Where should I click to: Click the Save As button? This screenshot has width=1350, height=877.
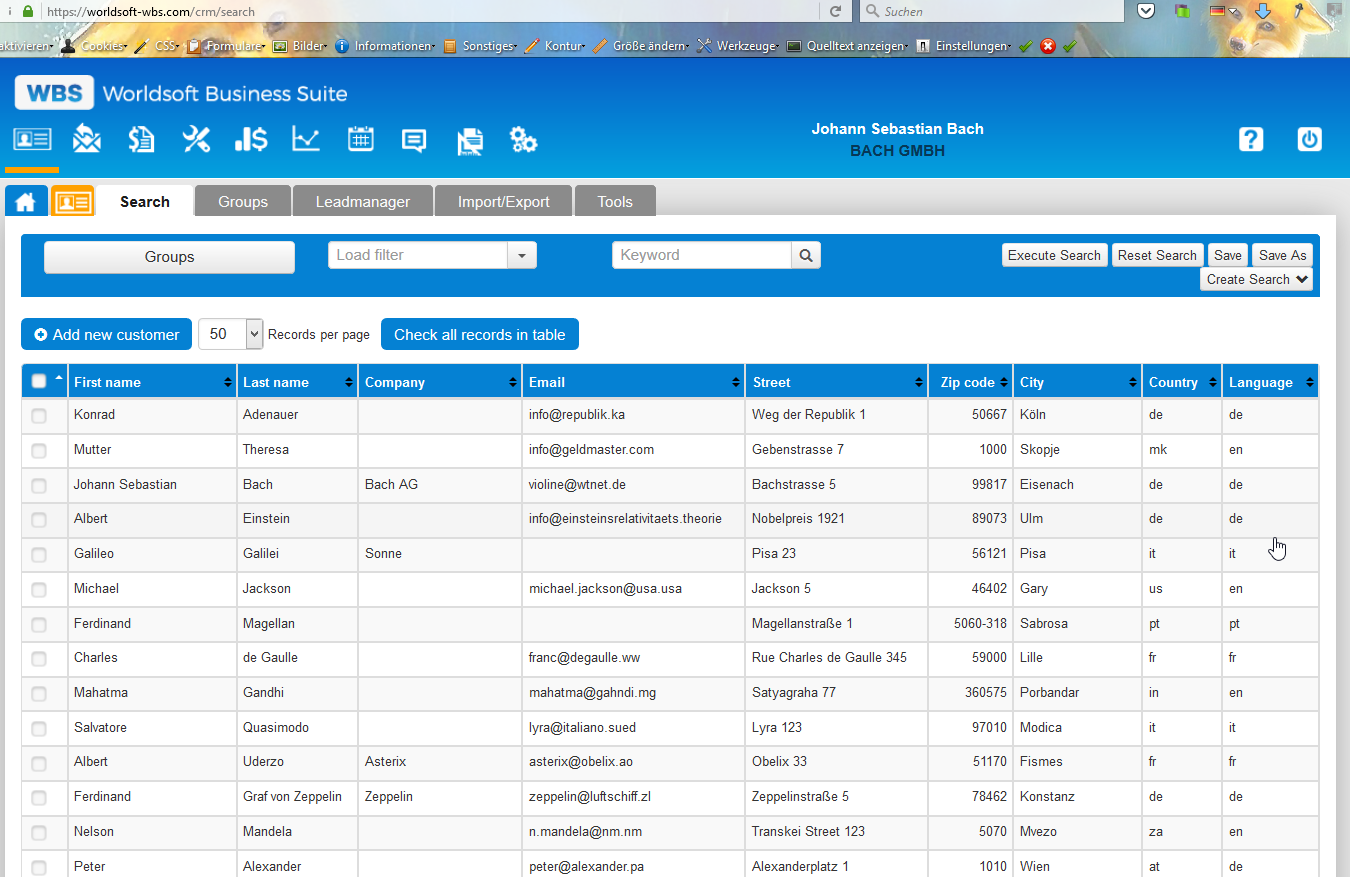point(1283,255)
